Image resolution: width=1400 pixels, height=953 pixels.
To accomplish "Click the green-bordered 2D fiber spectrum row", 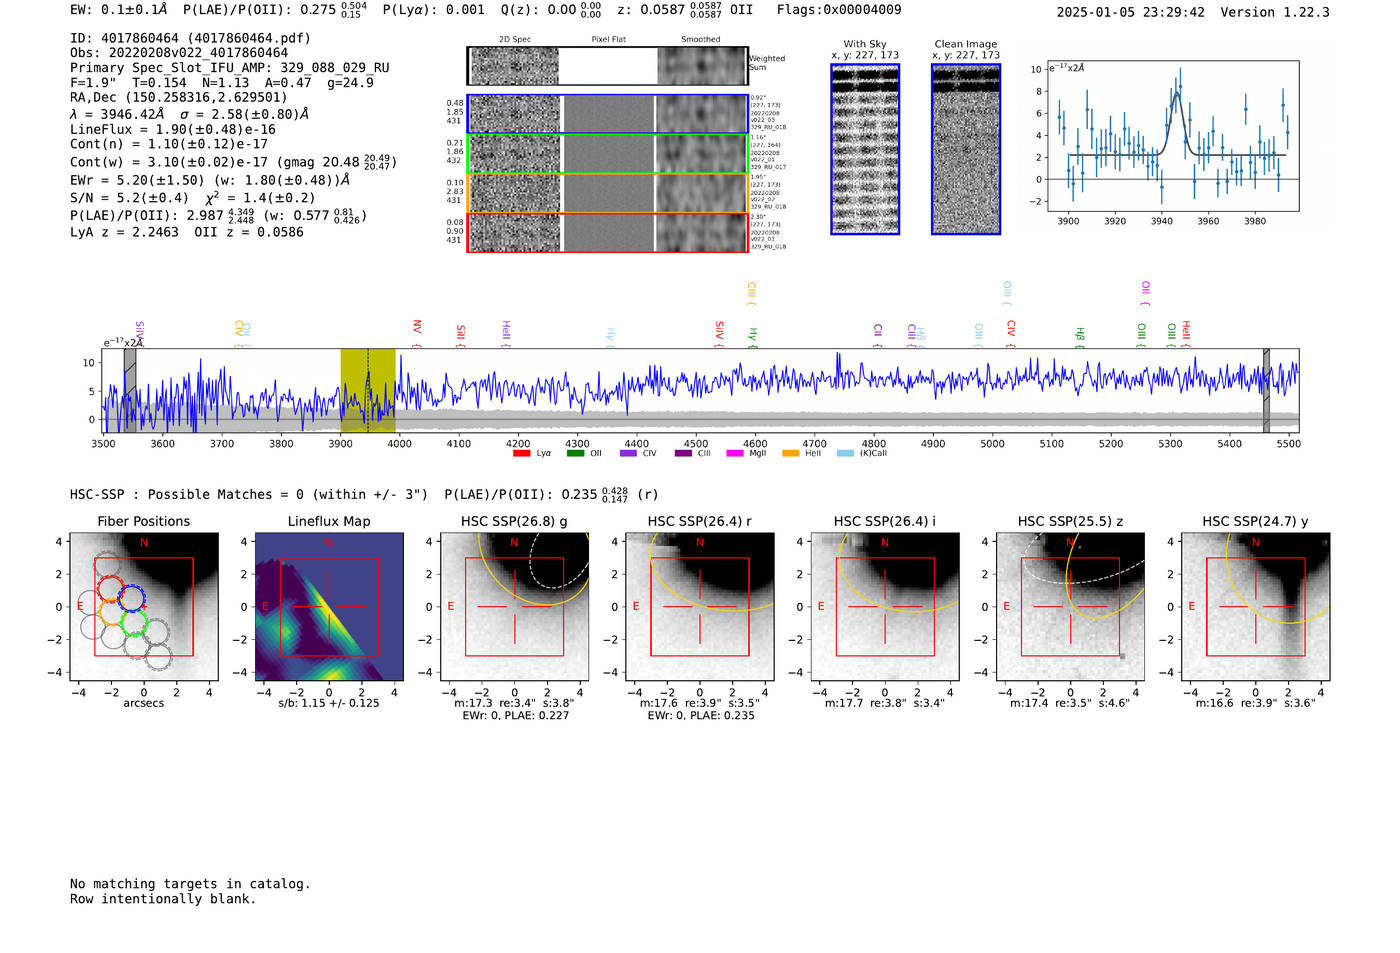I will pyautogui.click(x=607, y=153).
